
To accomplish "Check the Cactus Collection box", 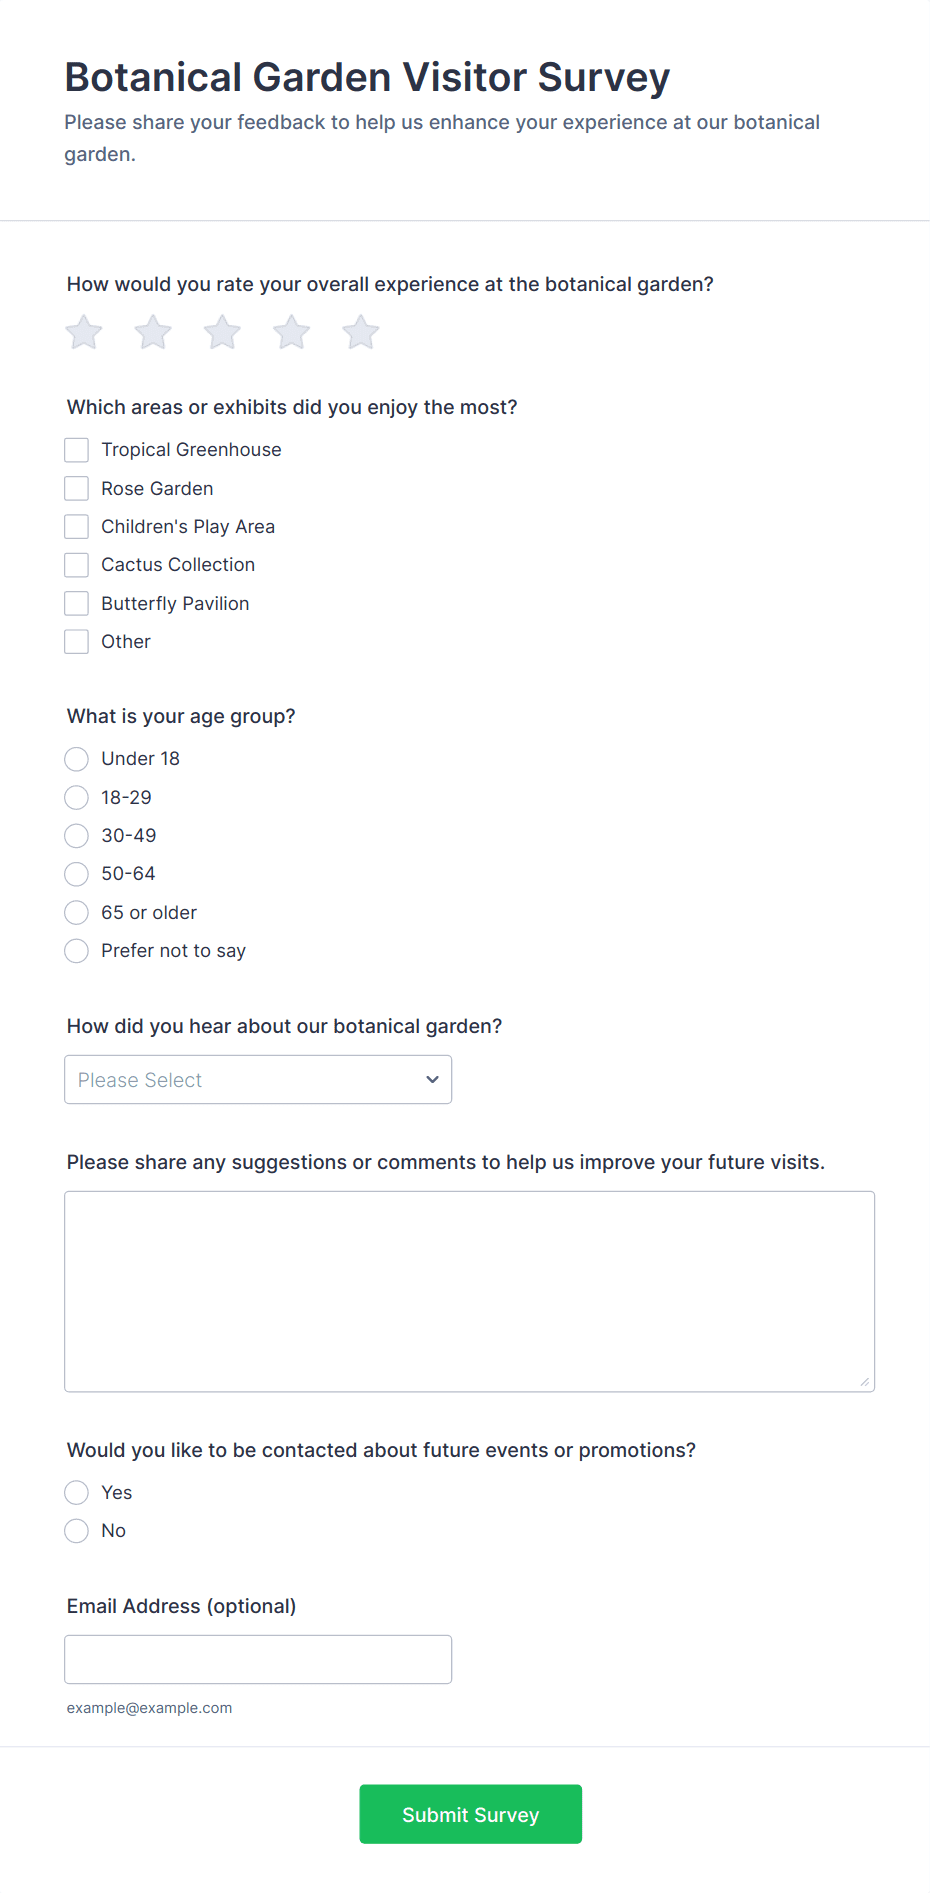I will click(x=76, y=565).
